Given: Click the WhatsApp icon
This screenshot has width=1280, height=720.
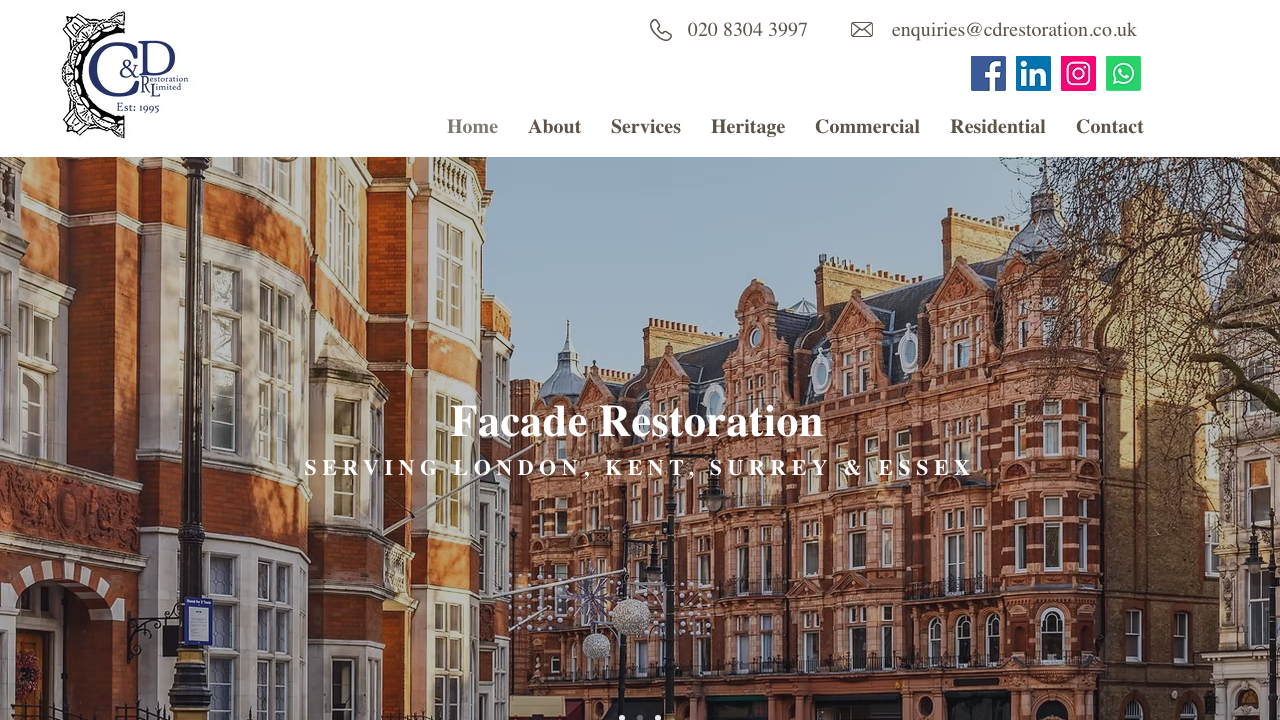Looking at the screenshot, I should tap(1123, 72).
